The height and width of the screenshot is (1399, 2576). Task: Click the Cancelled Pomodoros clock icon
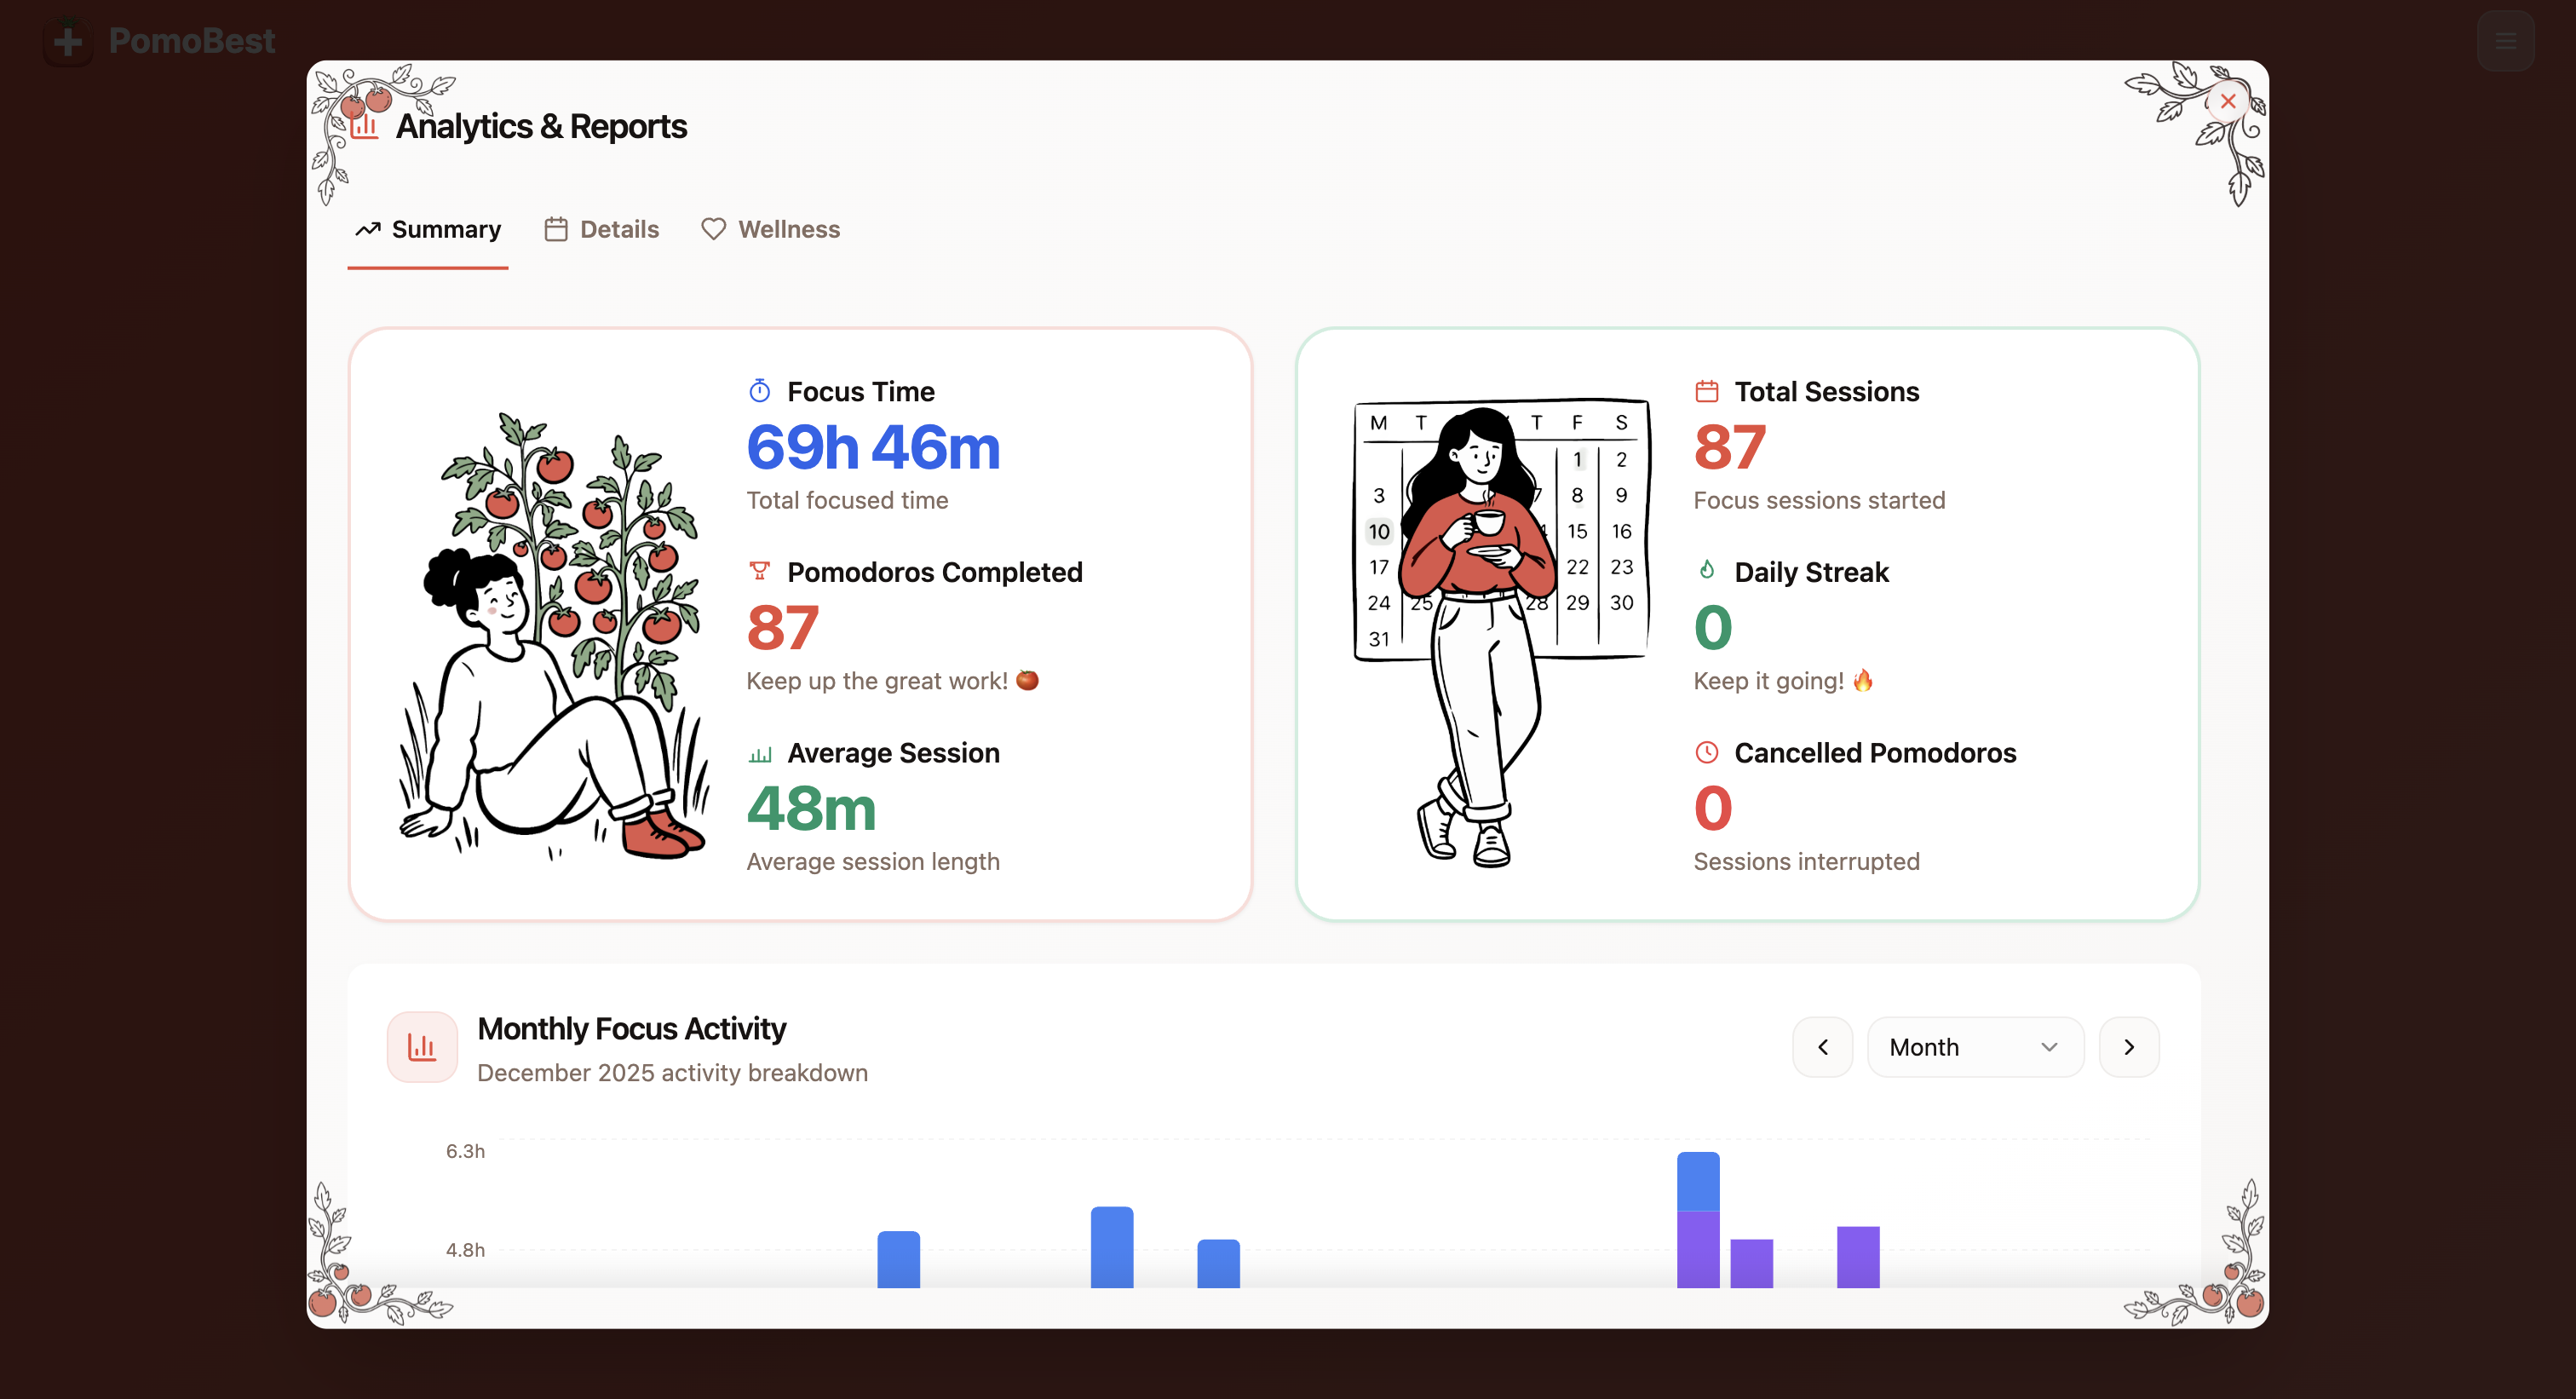pos(1706,752)
